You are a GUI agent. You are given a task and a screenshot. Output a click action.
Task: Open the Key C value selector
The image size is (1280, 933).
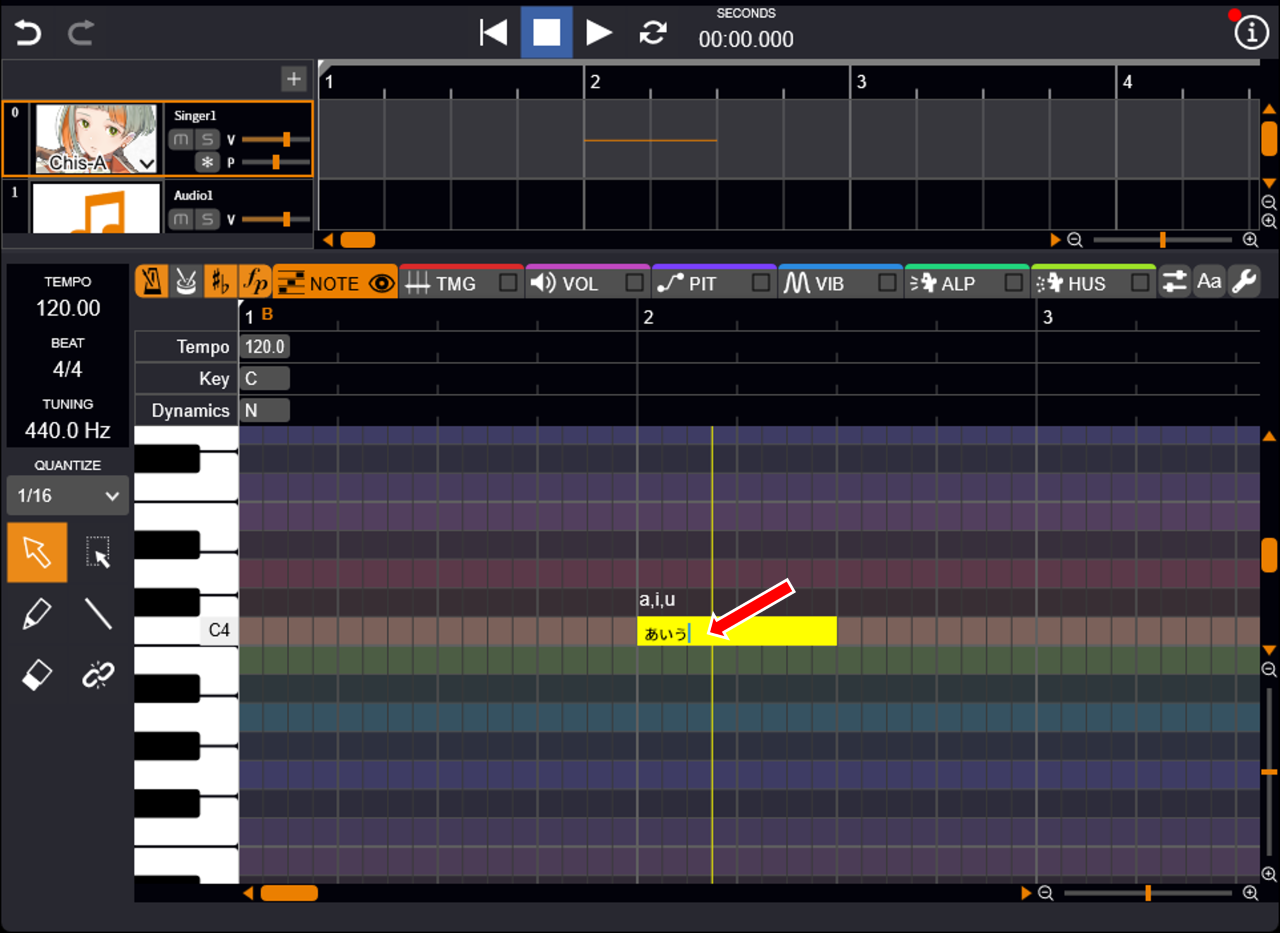click(265, 379)
